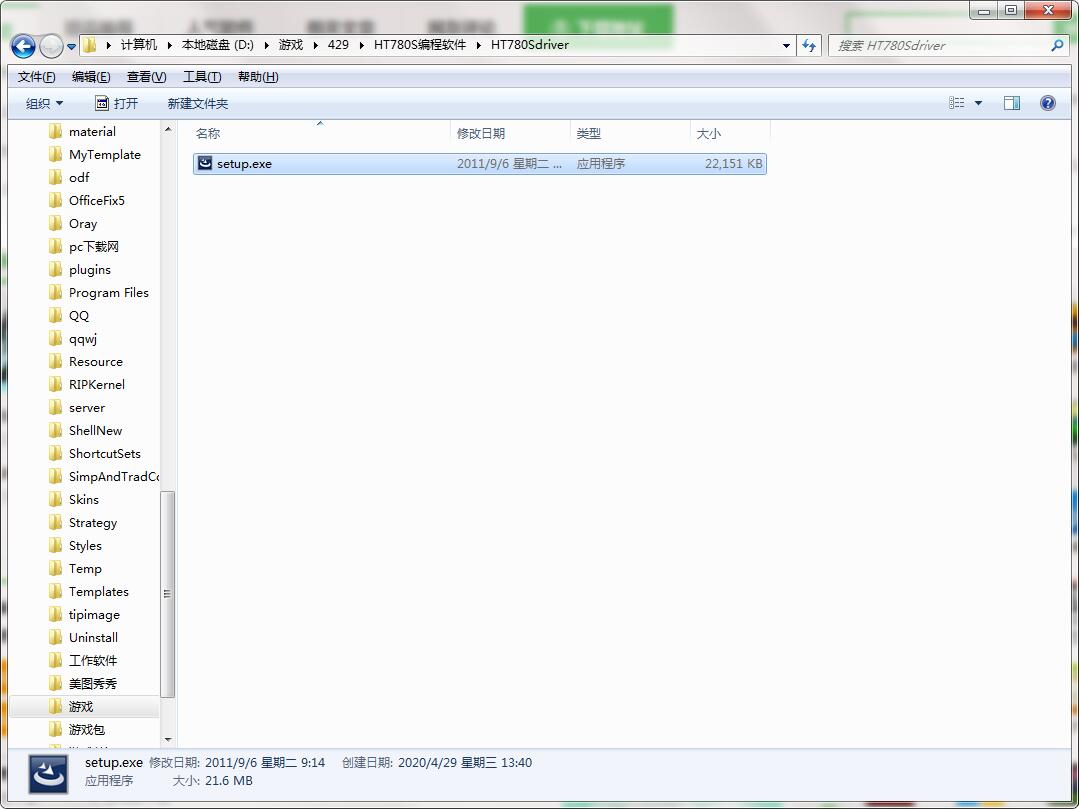1079x809 pixels.
Task: Expand the 组织 dropdown
Action: click(44, 103)
